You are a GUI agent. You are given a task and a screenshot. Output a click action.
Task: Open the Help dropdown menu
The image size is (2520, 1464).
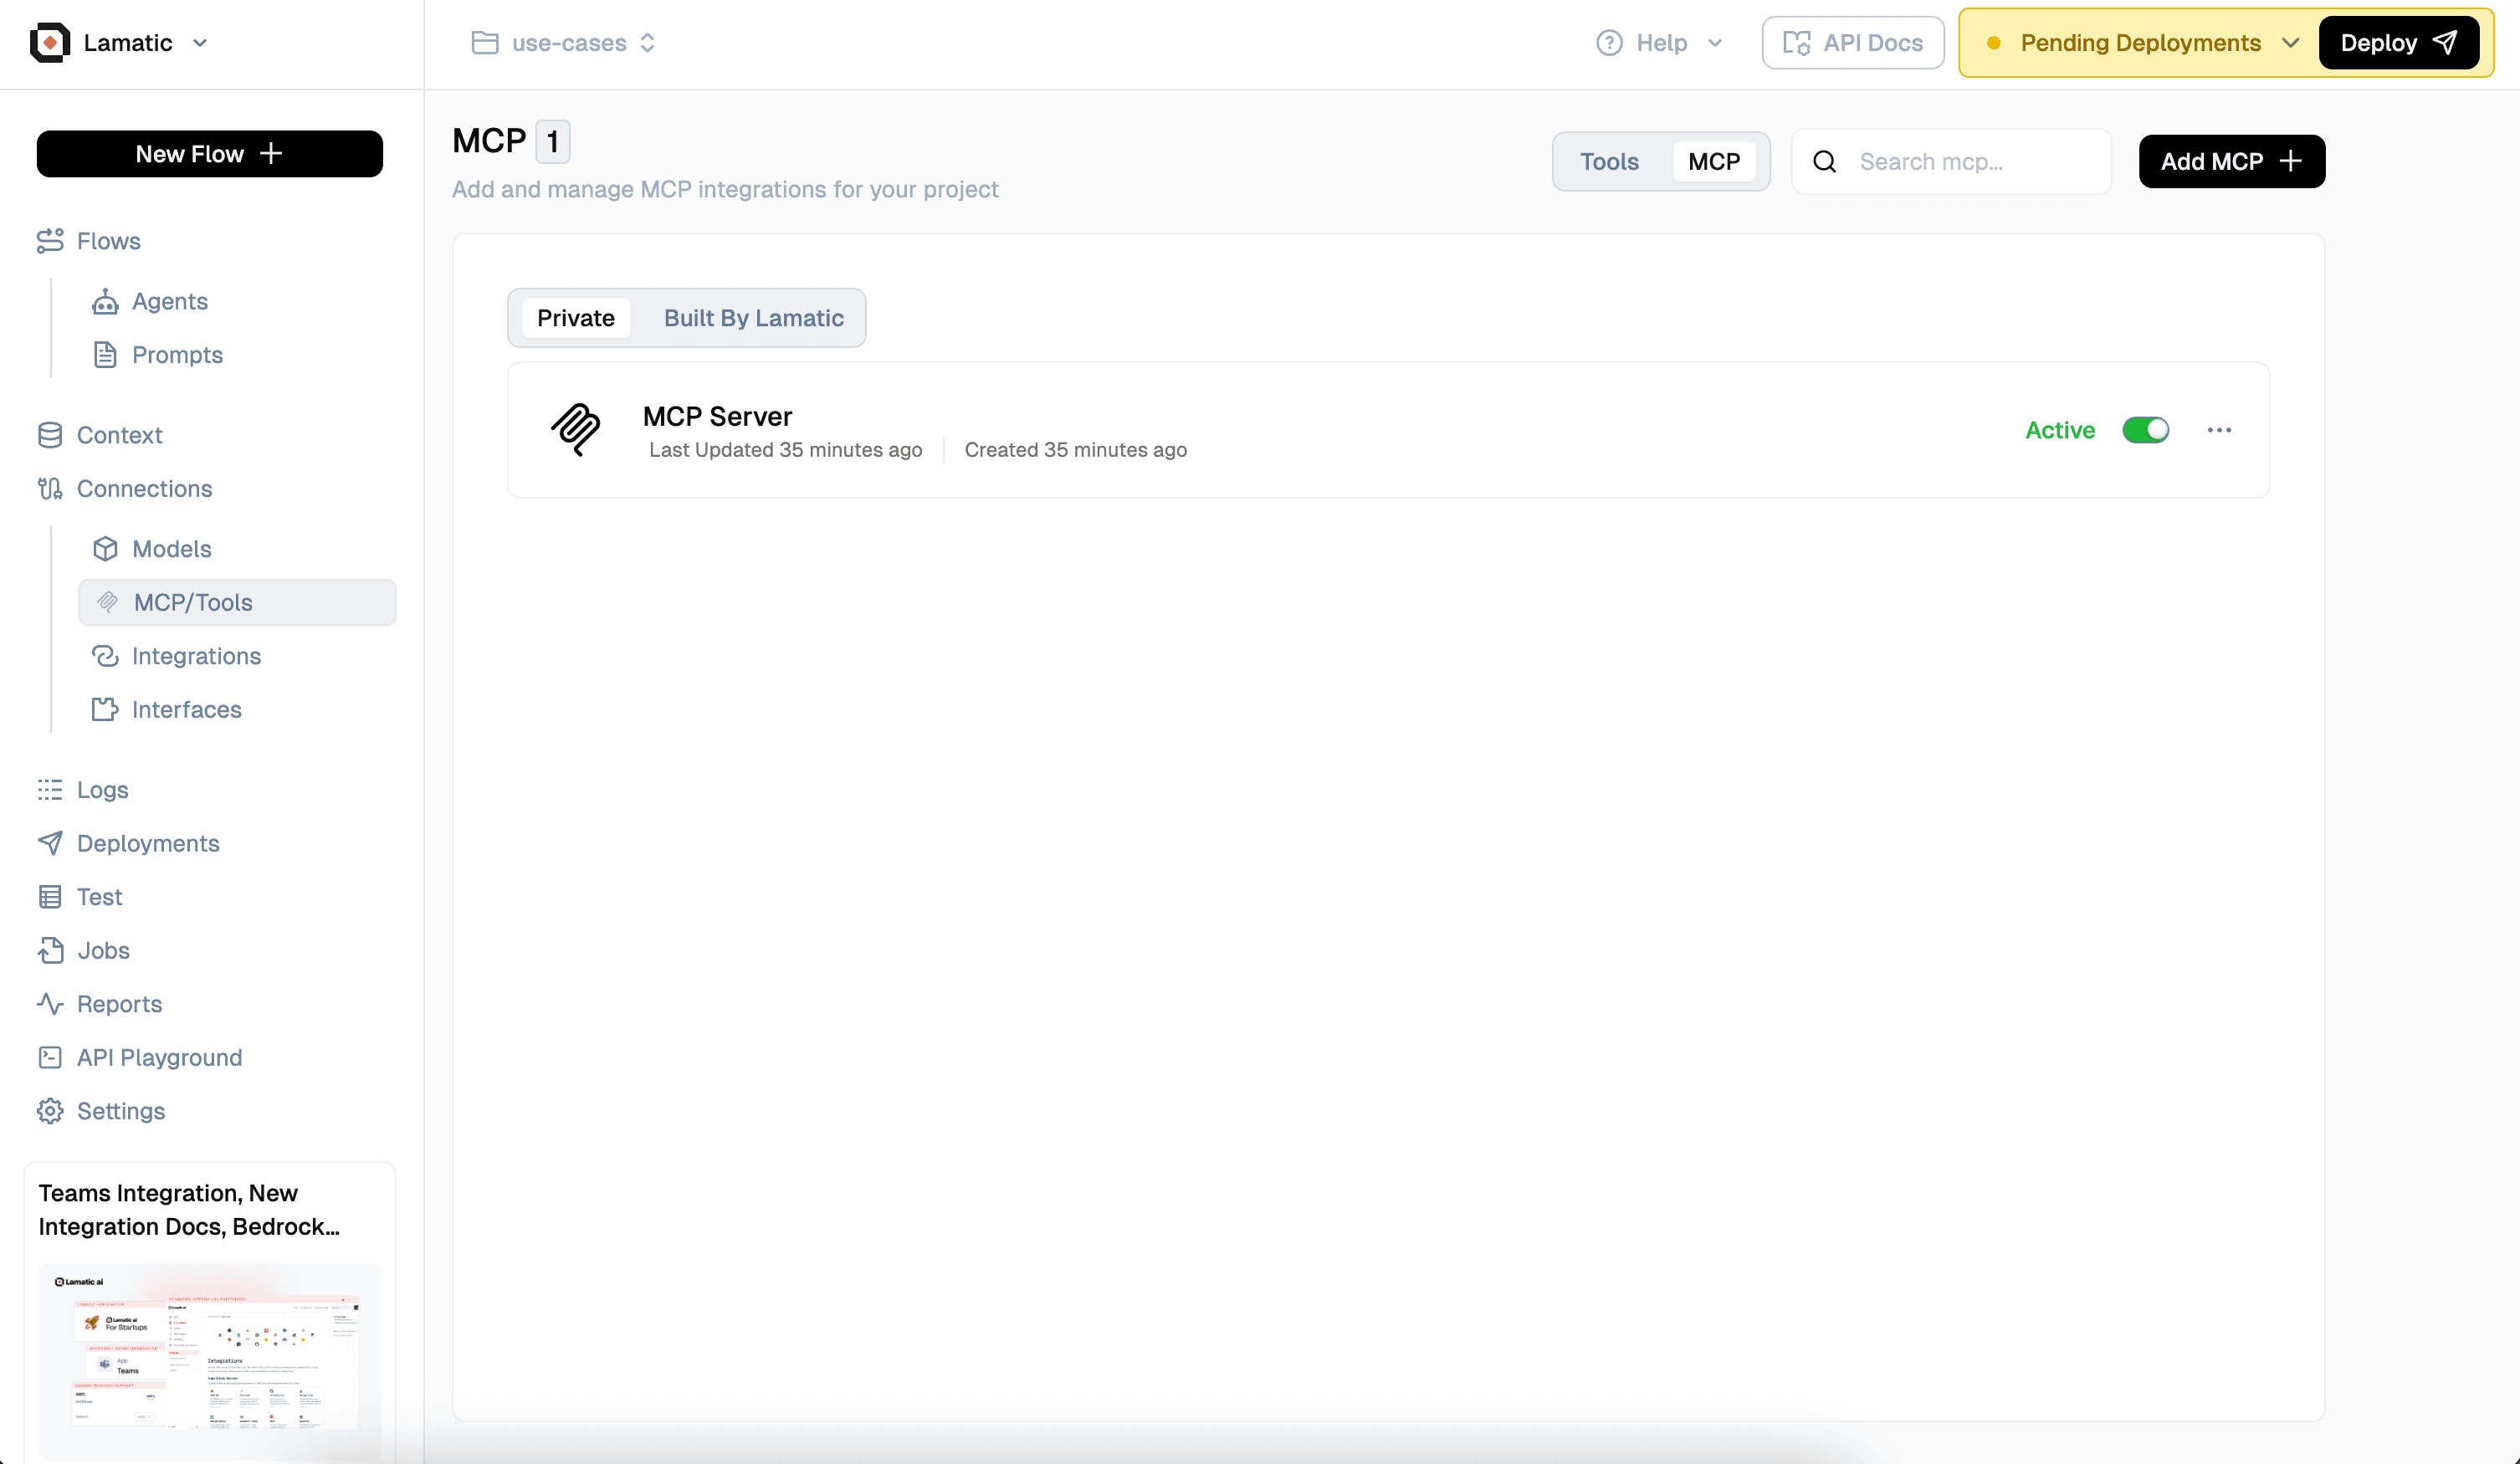coord(1660,43)
